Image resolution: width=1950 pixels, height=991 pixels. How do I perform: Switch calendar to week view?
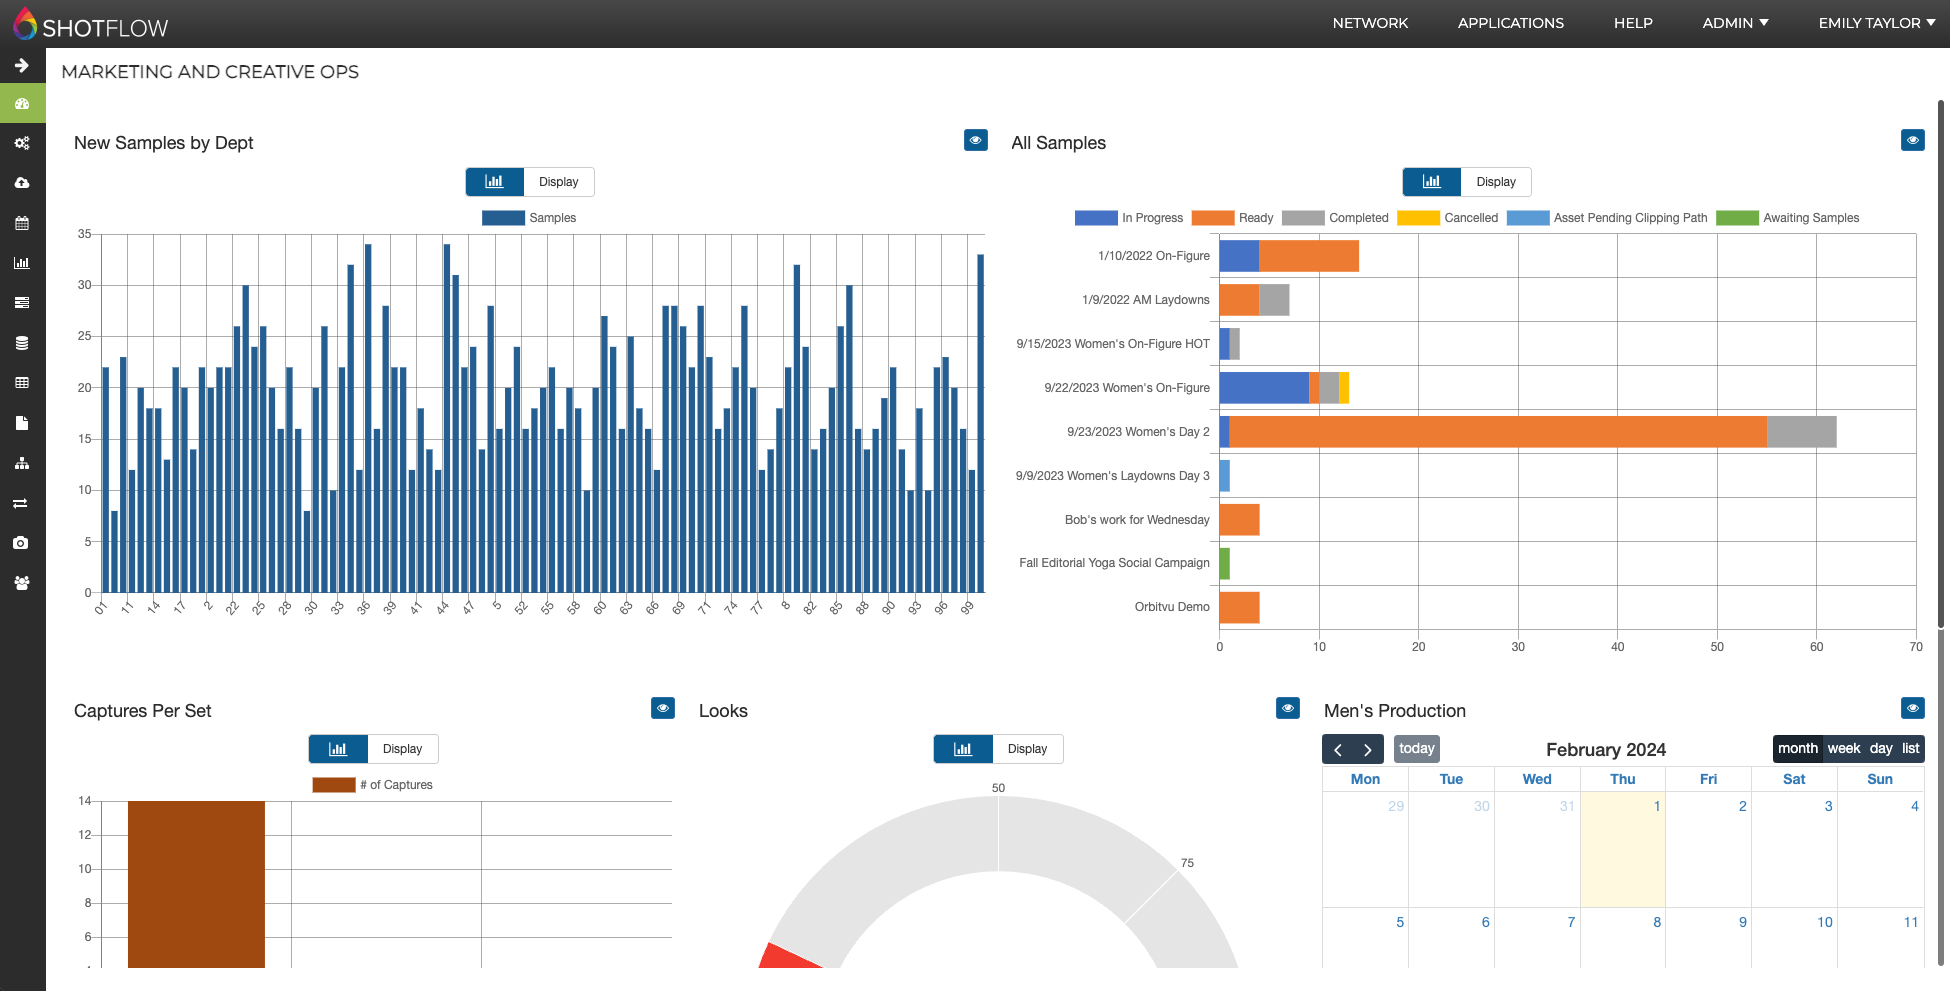click(x=1843, y=749)
